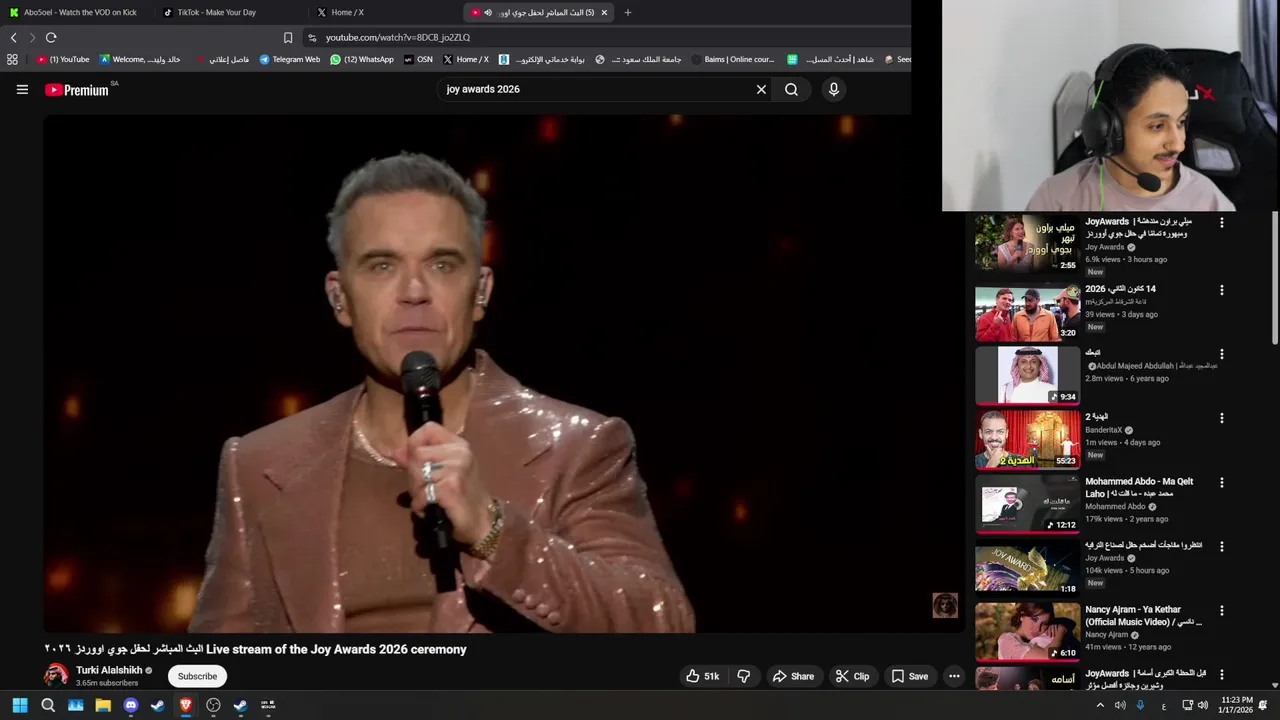Bookmark this page with the bookmark icon
This screenshot has width=1280, height=720.
pos(288,37)
